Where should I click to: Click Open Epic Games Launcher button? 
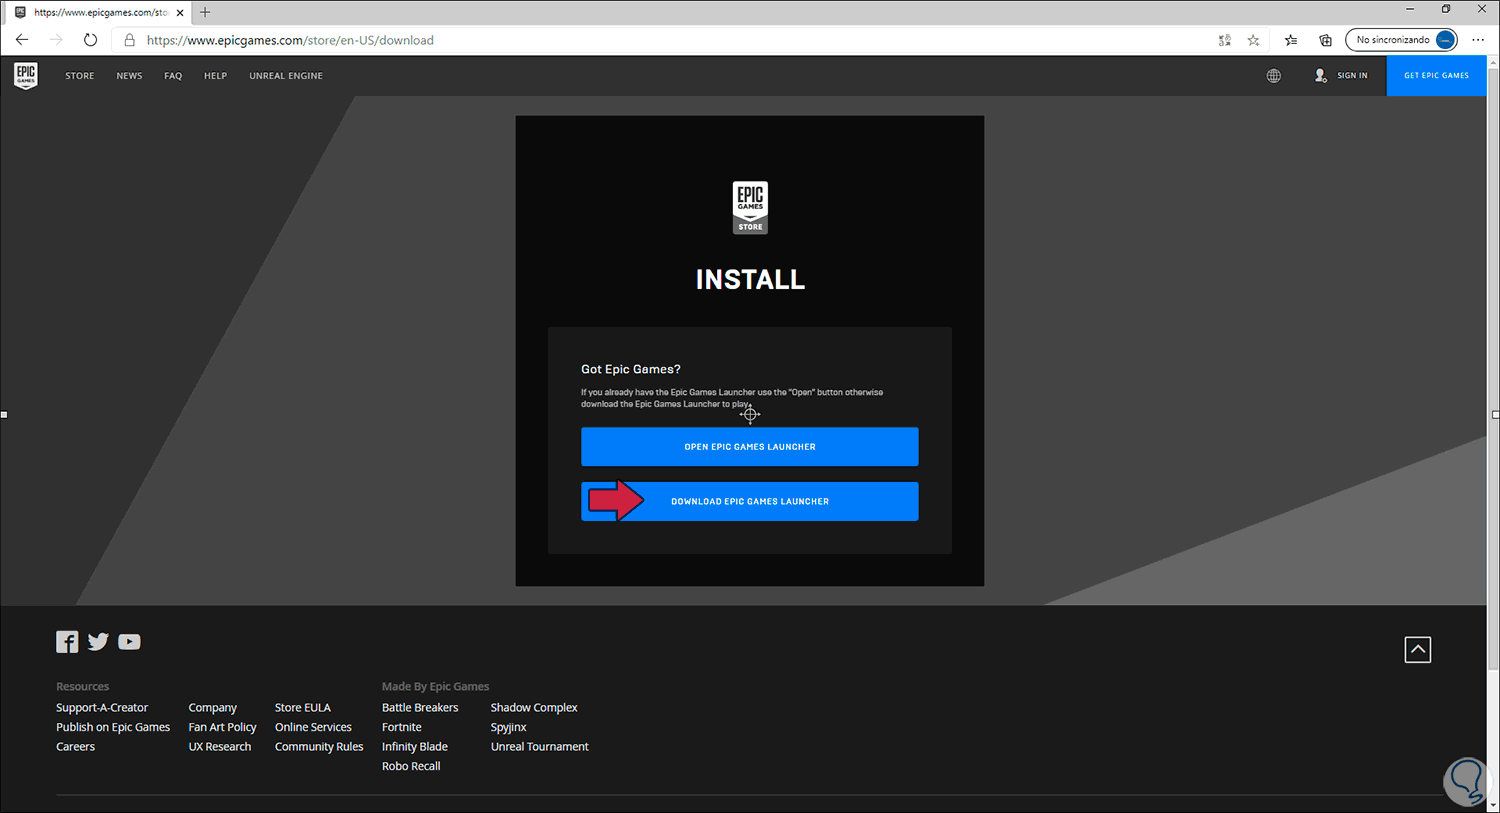(750, 447)
